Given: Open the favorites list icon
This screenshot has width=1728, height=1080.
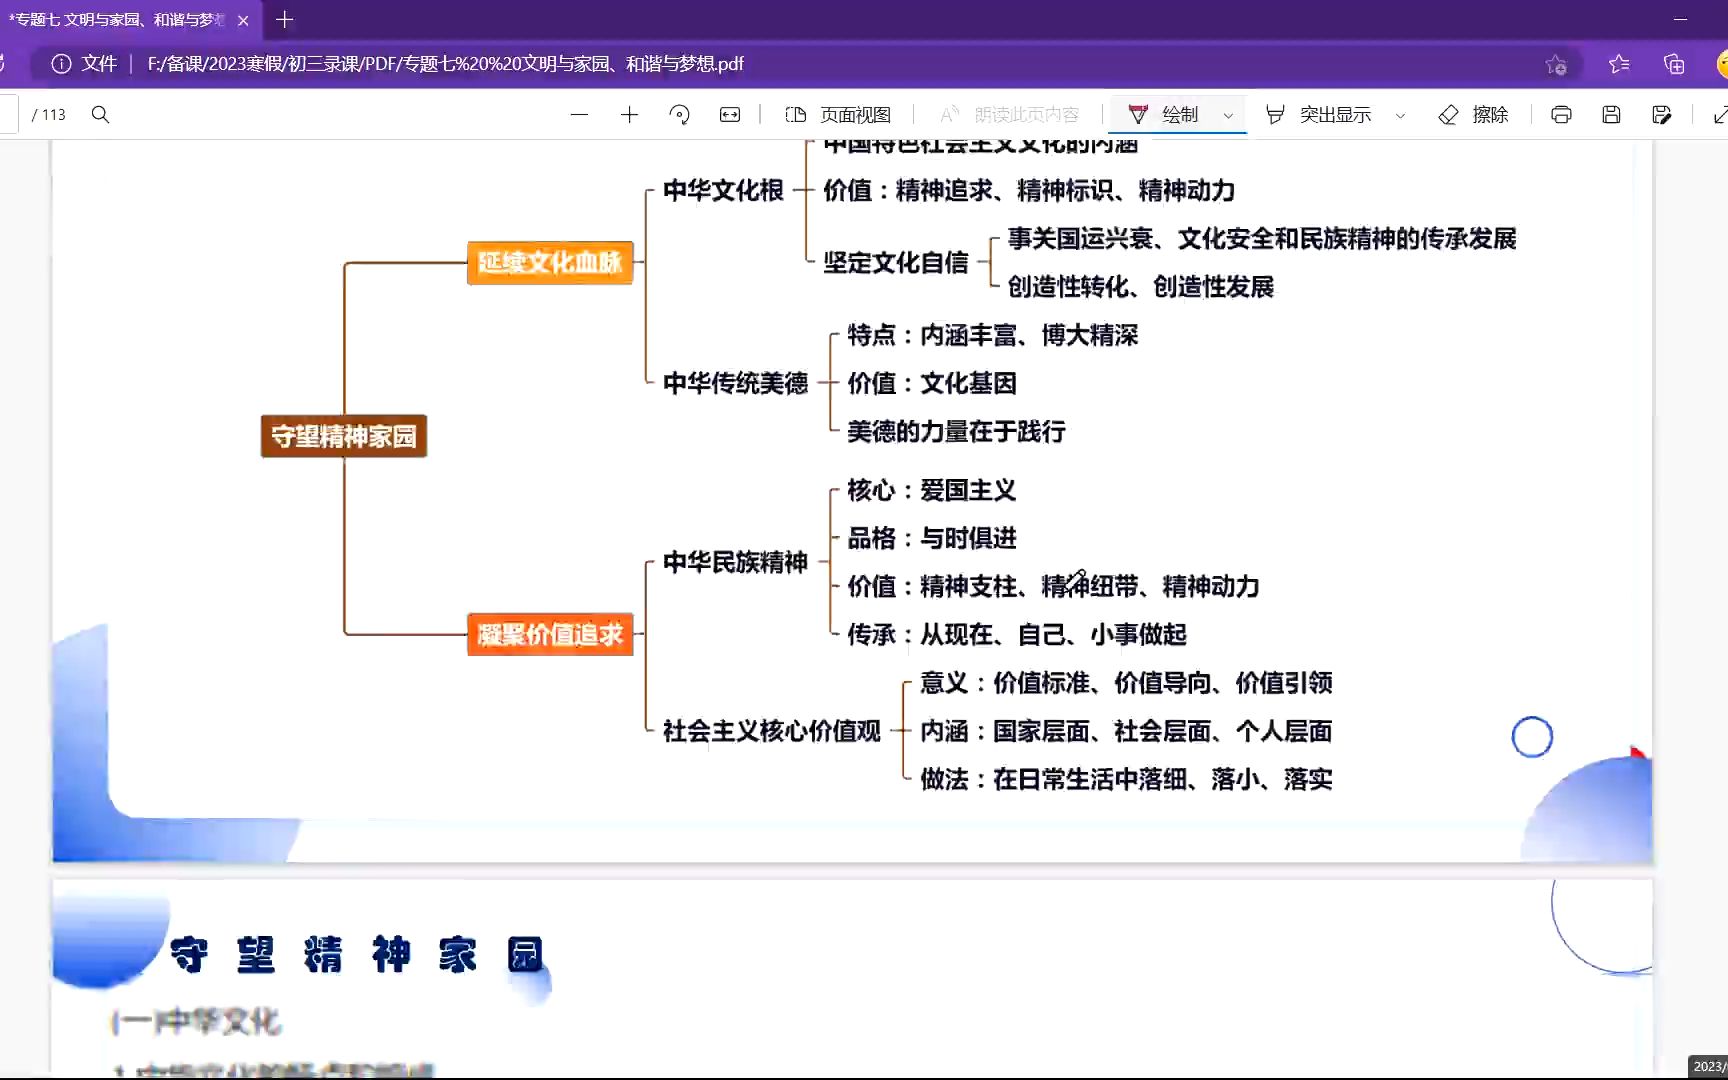Looking at the screenshot, I should pyautogui.click(x=1619, y=64).
